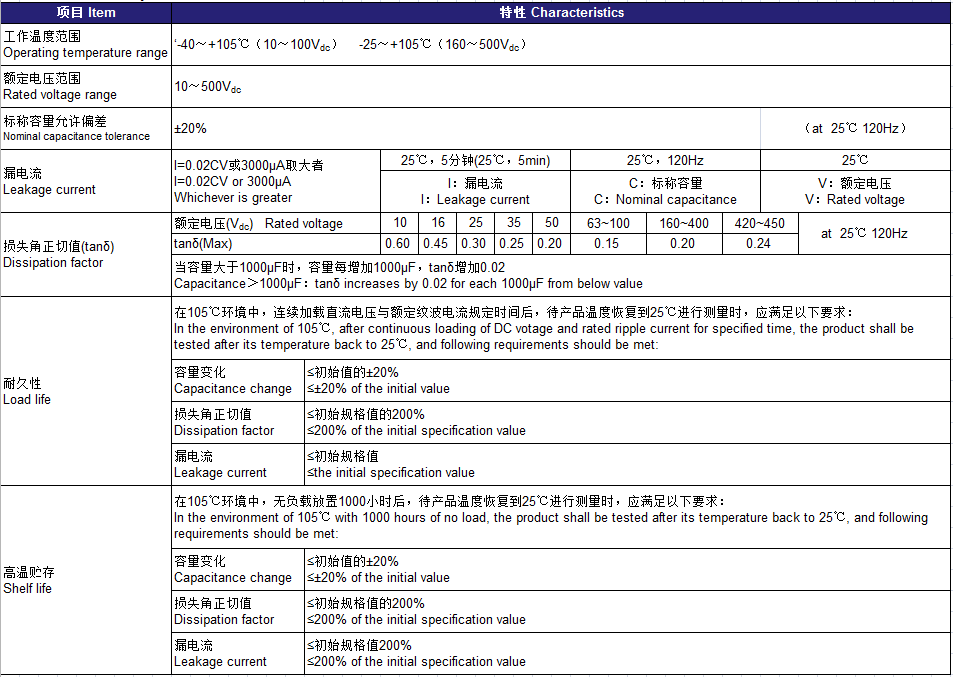The width and height of the screenshot is (953, 677).
Task: Select the Rated voltage range label cell
Action: tap(85, 87)
